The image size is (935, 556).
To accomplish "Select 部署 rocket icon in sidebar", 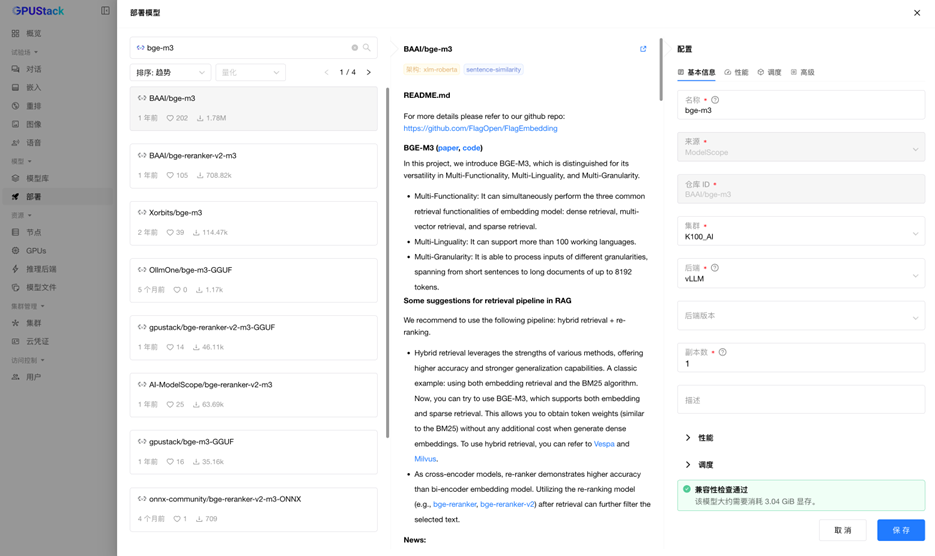I will pyautogui.click(x=16, y=196).
